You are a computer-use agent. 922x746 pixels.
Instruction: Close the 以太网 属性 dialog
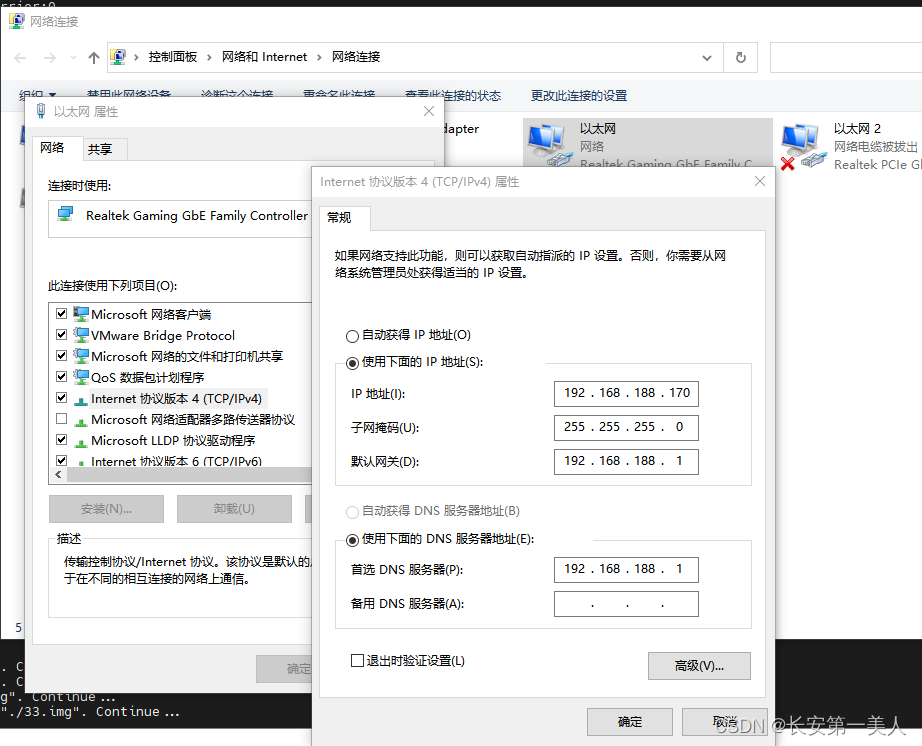[429, 111]
